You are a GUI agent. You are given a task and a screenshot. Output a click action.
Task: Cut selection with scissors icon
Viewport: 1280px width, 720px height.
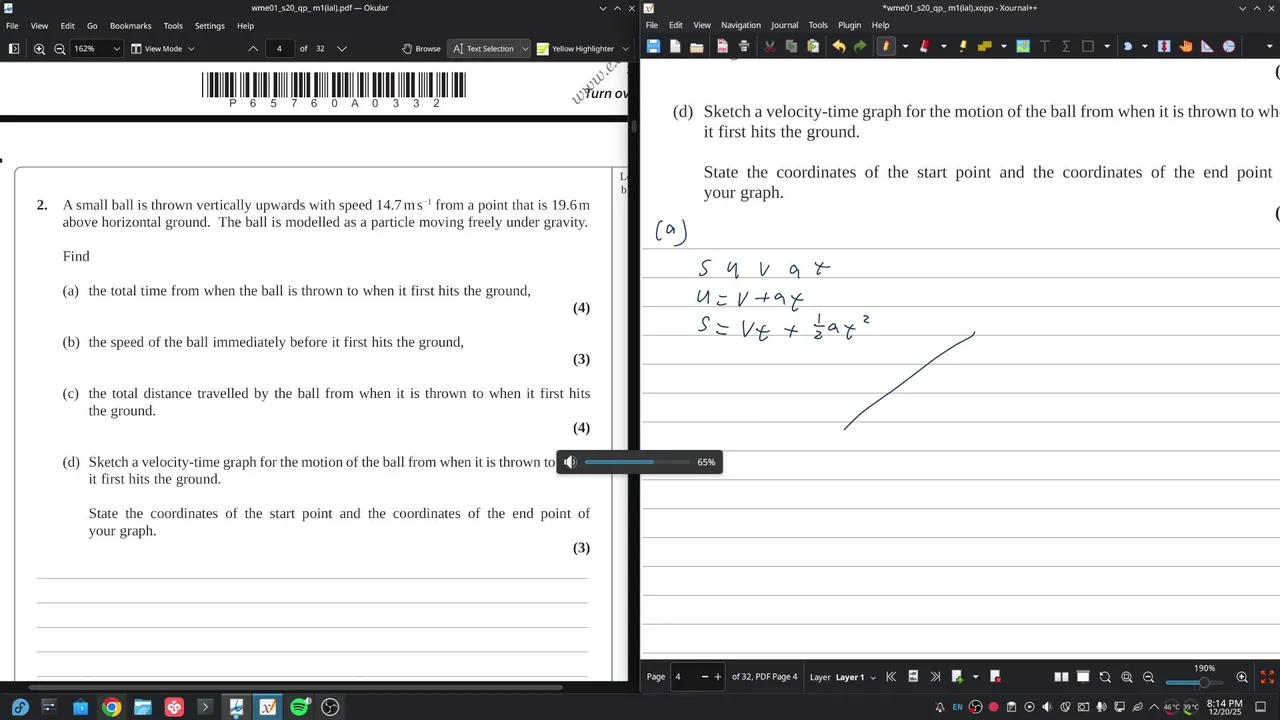[x=770, y=46]
